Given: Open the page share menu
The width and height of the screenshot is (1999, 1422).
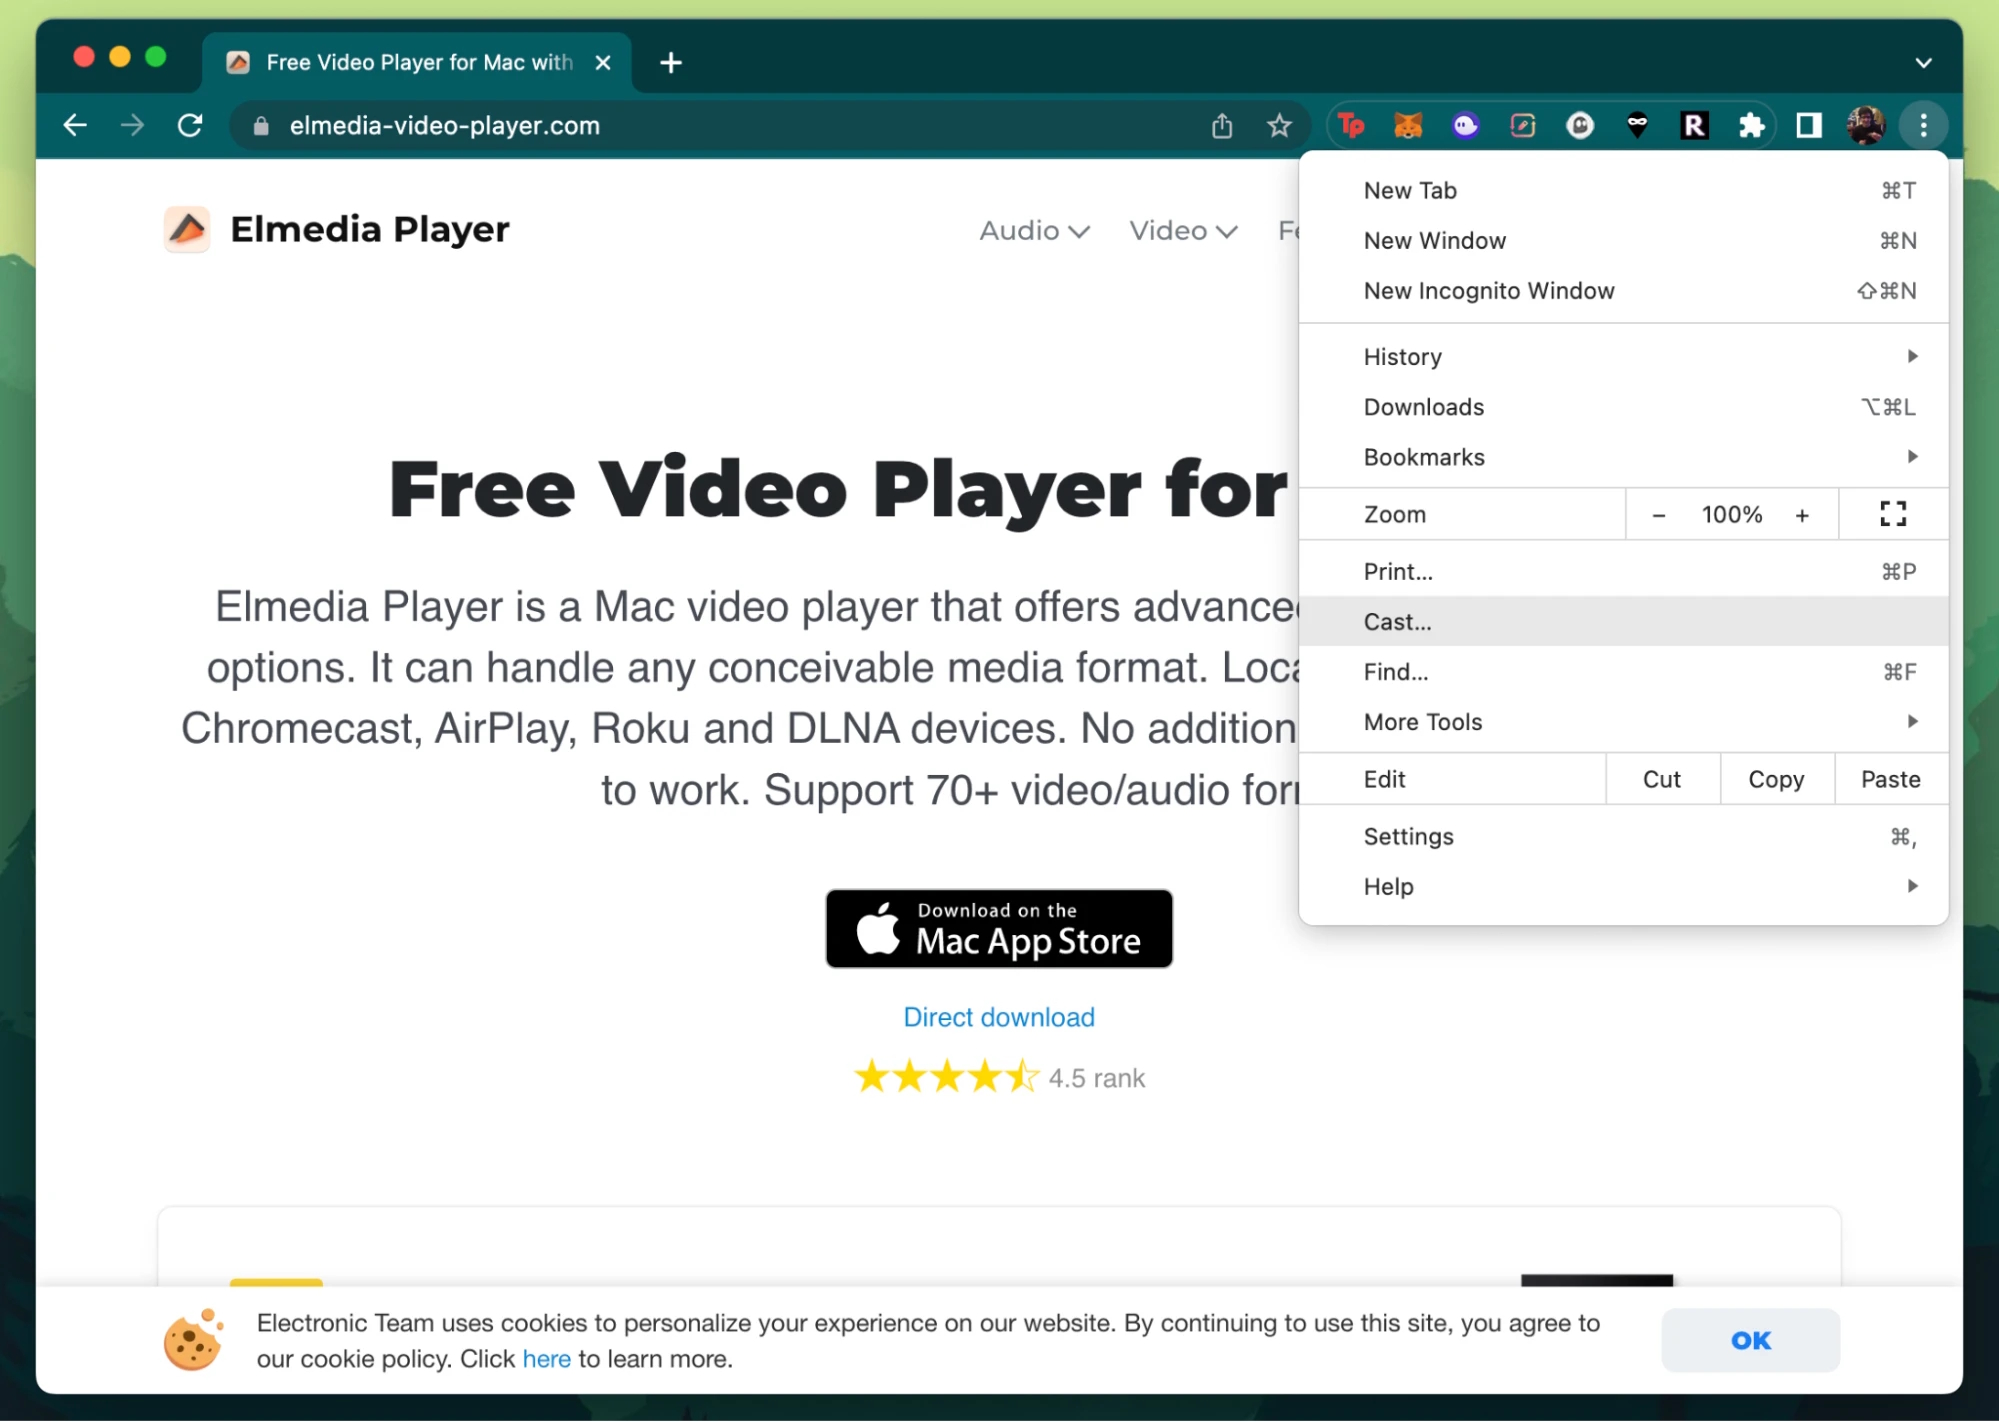Looking at the screenshot, I should 1221,125.
